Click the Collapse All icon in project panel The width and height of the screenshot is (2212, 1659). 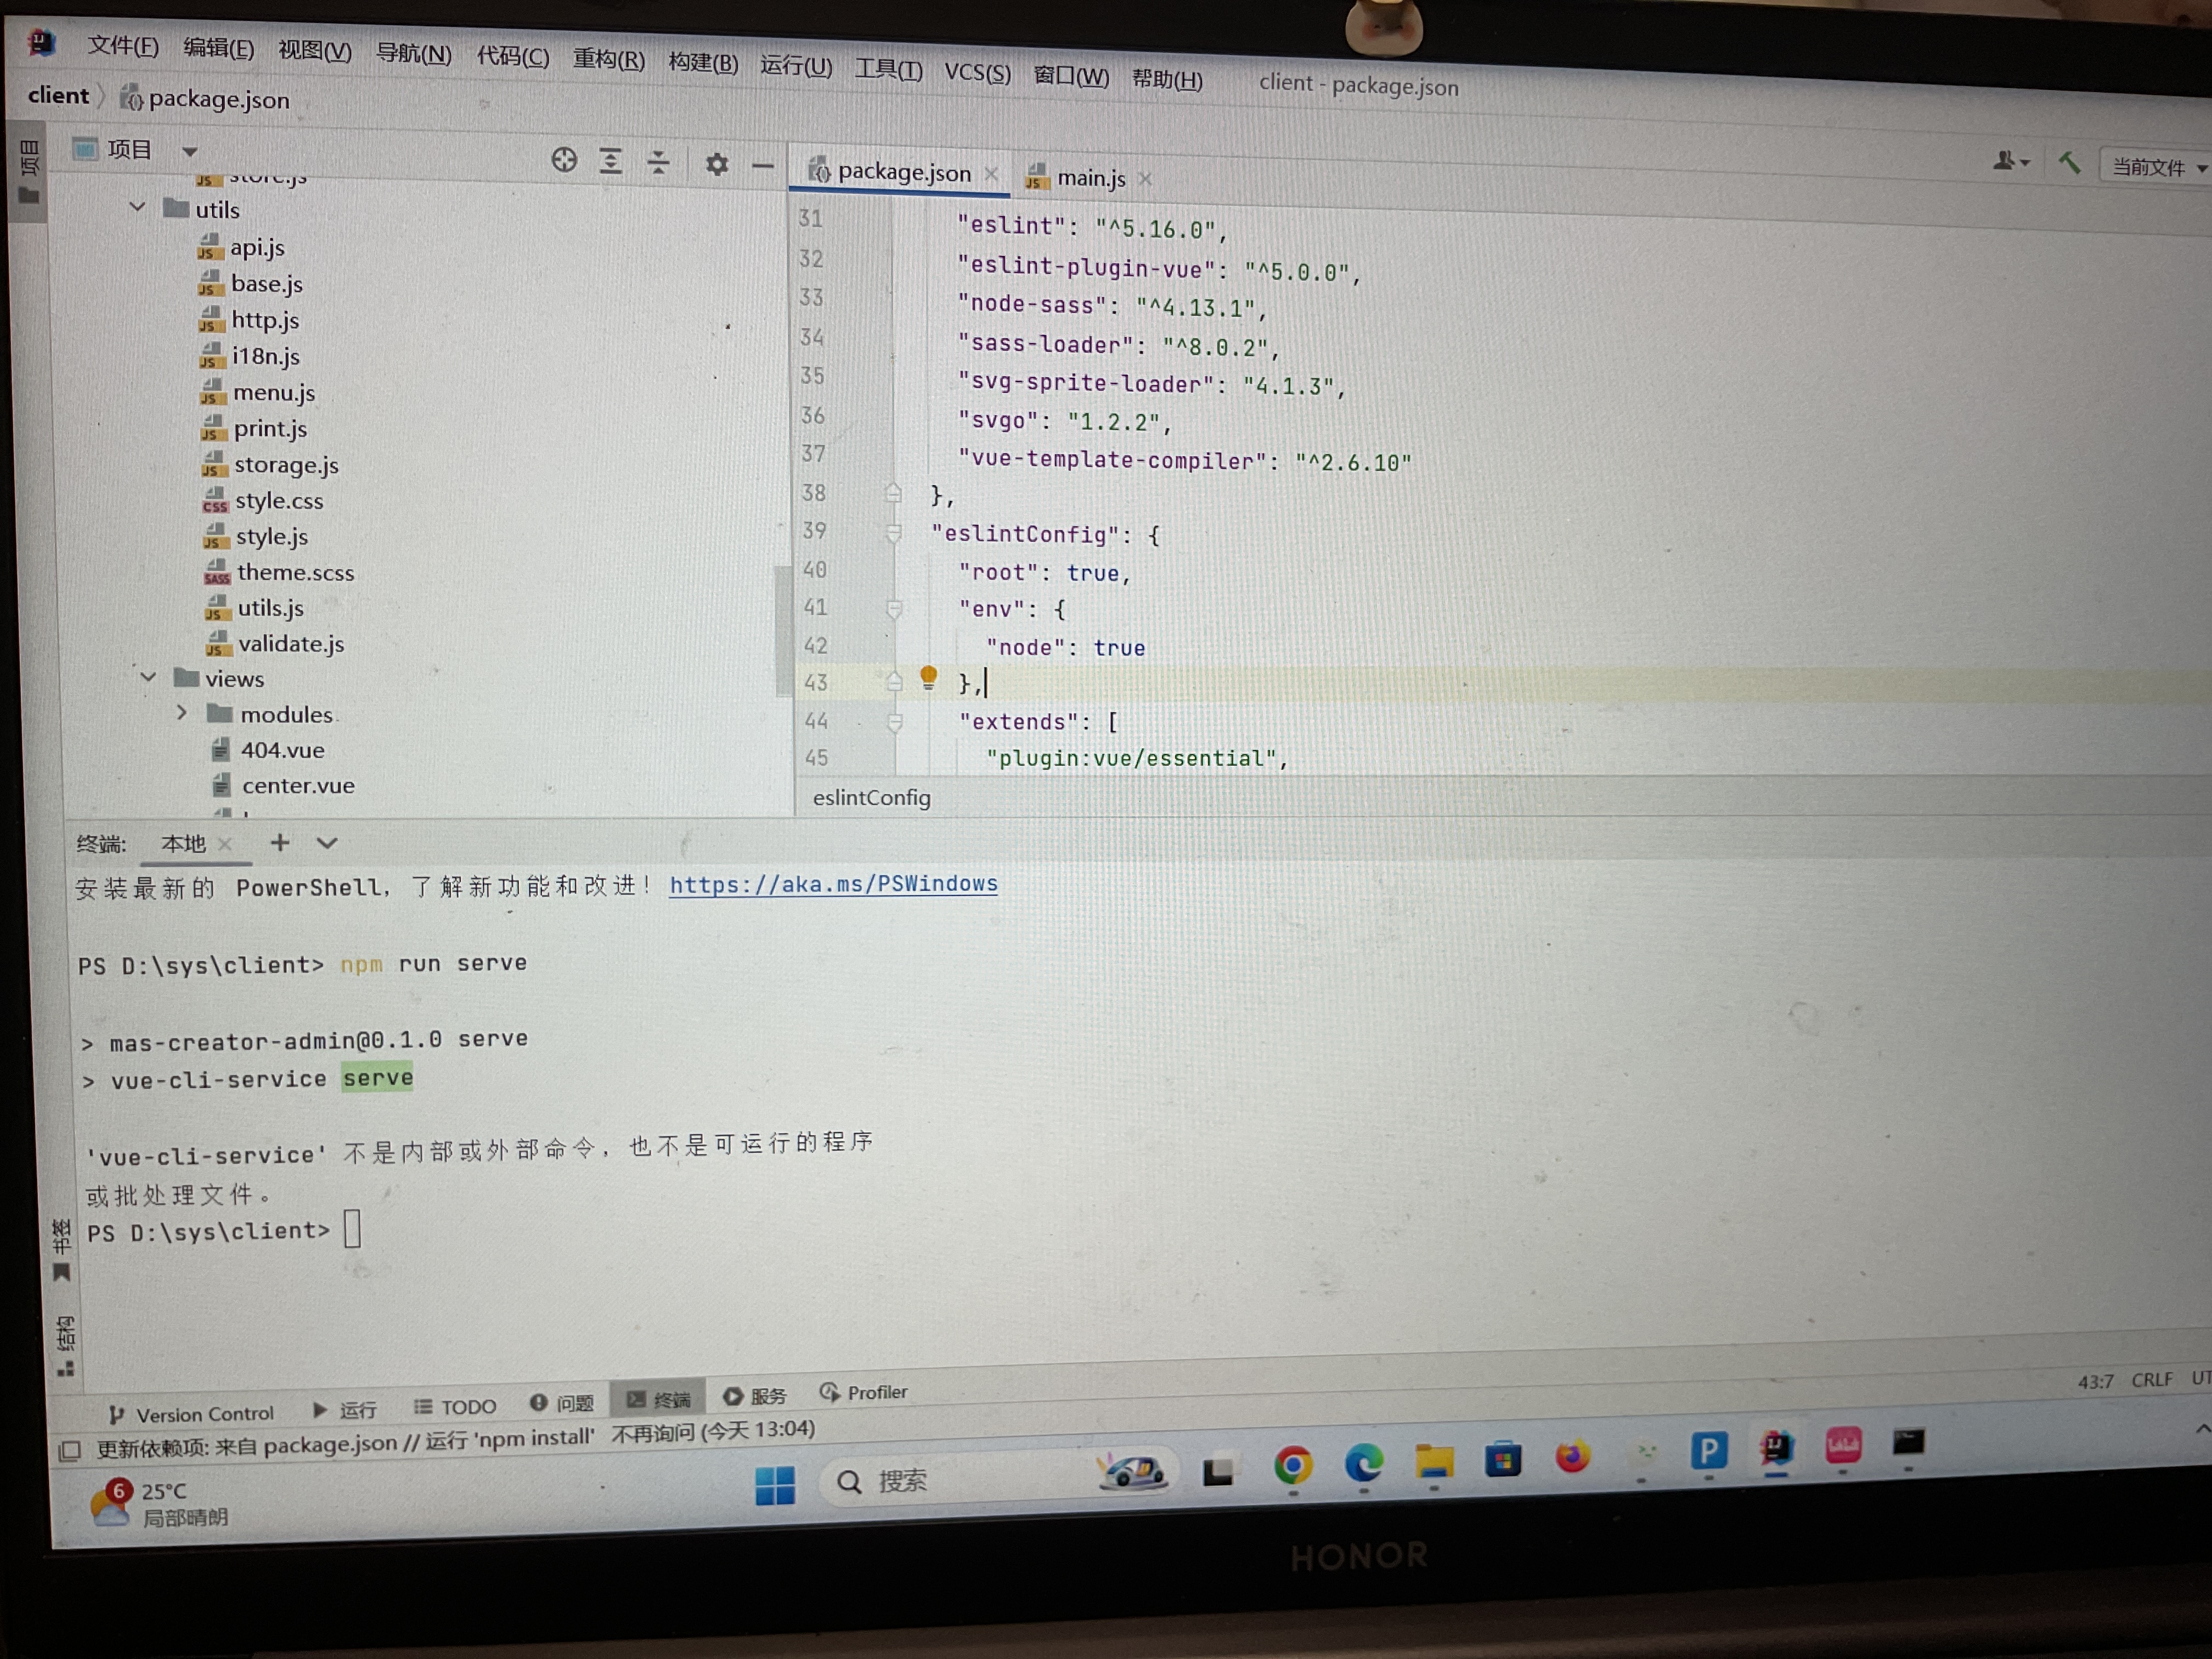658,162
